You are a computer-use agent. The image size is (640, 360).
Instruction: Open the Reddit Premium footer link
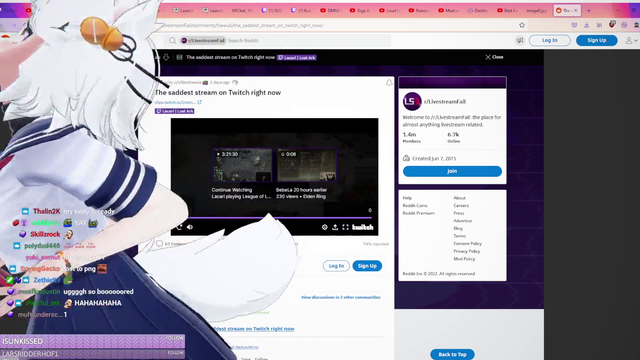click(x=418, y=213)
